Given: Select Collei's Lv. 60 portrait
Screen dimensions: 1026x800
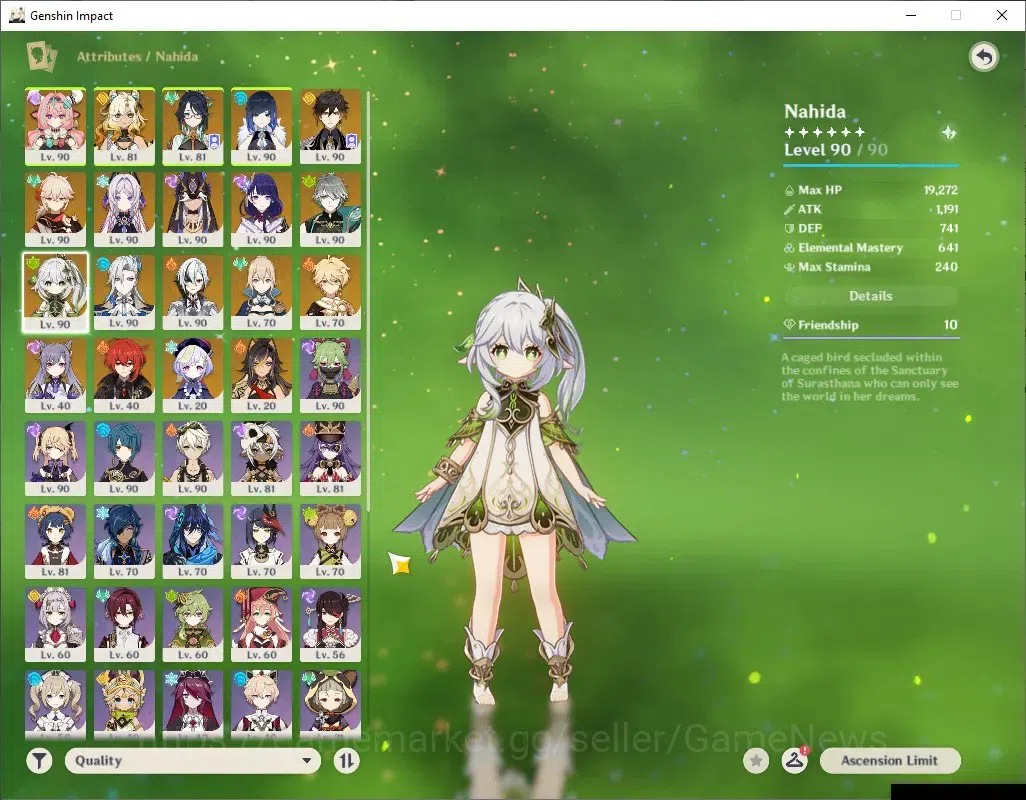Looking at the screenshot, I should [x=193, y=625].
